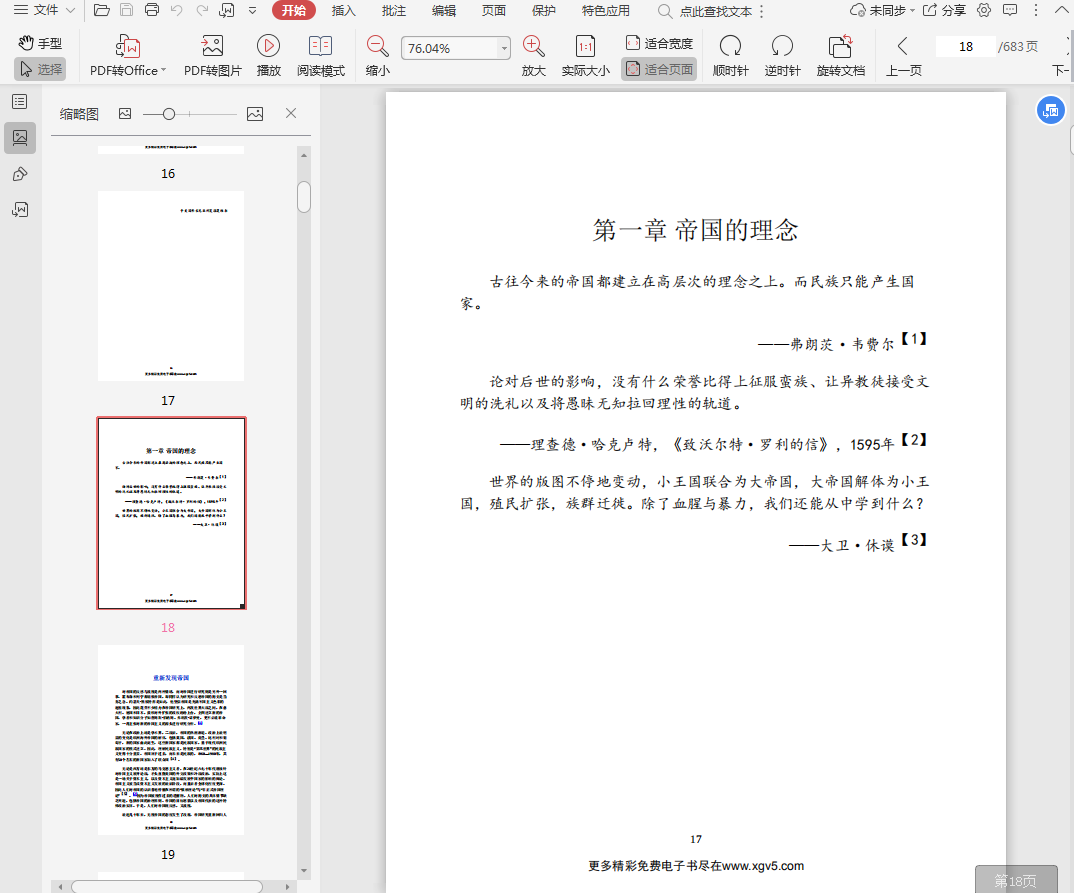The height and width of the screenshot is (893, 1074).
Task: Expand the quick access toolbar dropdown
Action: 252,10
